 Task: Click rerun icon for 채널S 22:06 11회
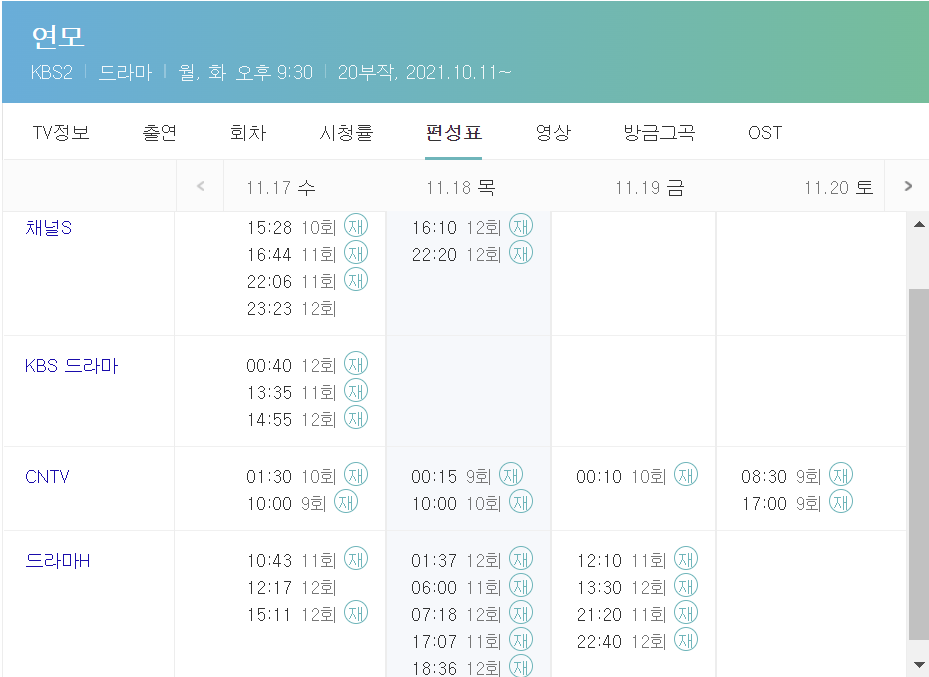click(356, 280)
